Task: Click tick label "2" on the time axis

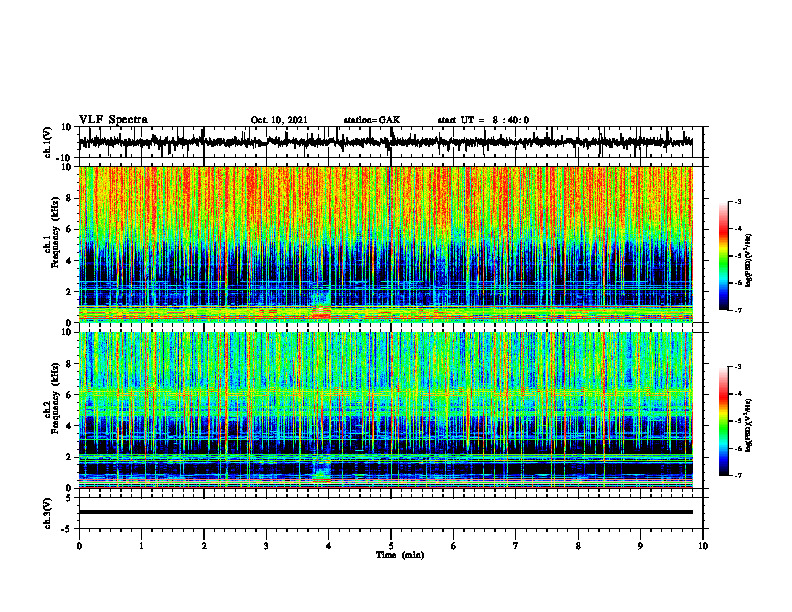Action: coord(204,546)
